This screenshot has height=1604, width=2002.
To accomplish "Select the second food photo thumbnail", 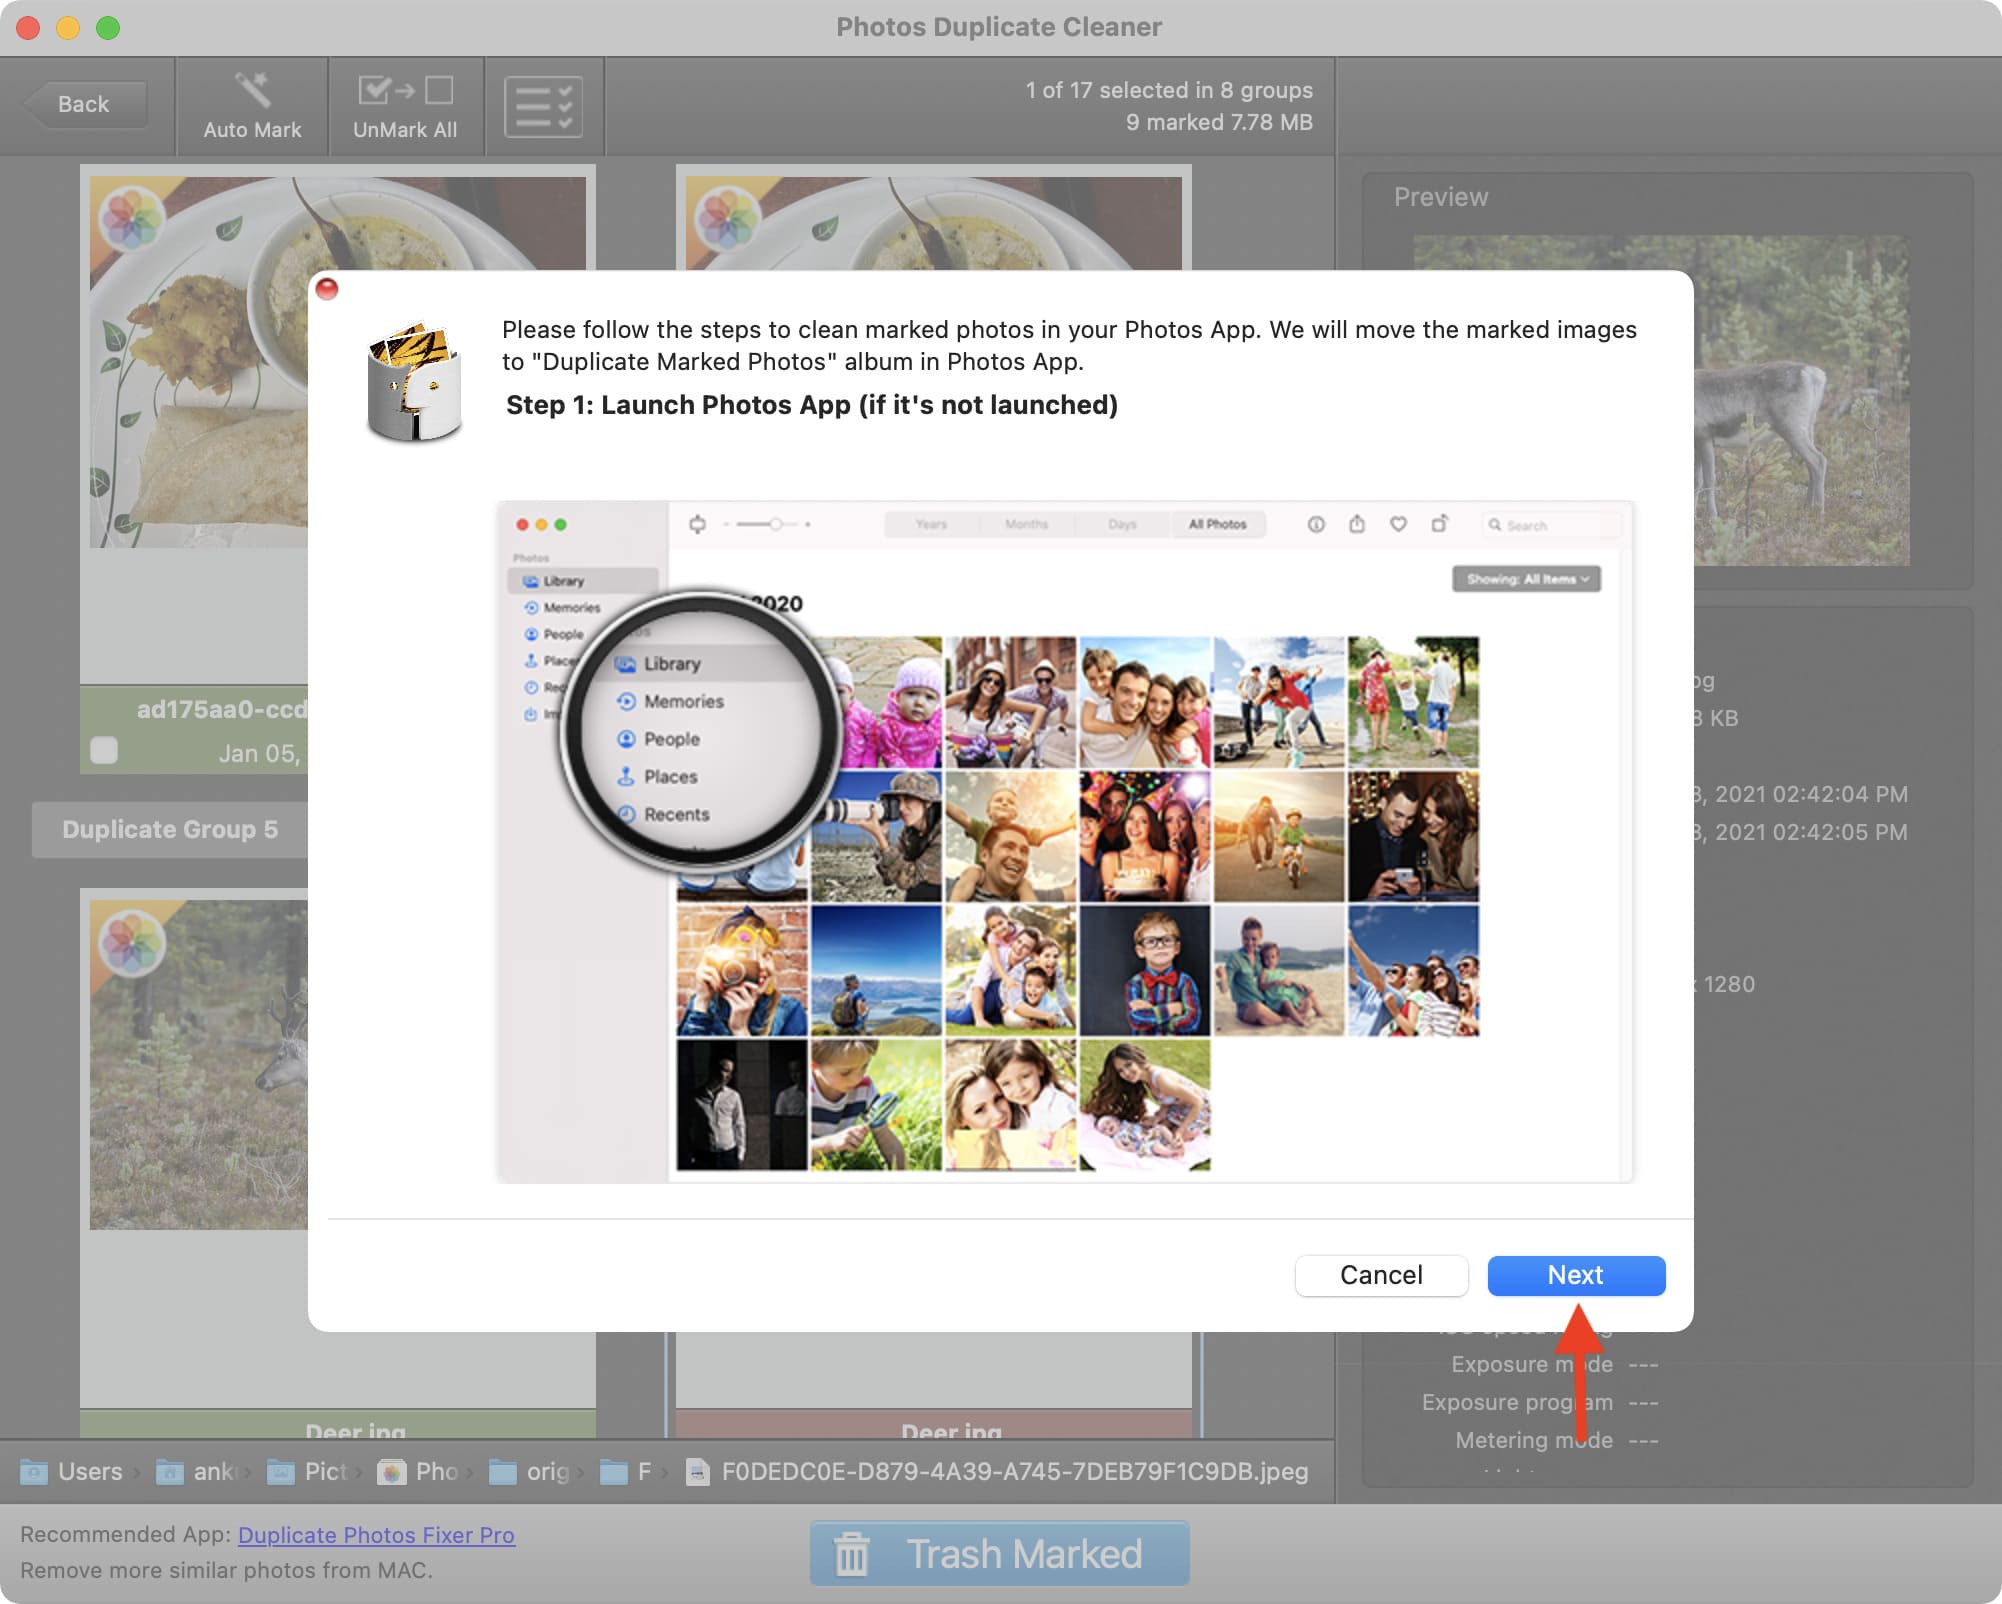I will (x=933, y=223).
